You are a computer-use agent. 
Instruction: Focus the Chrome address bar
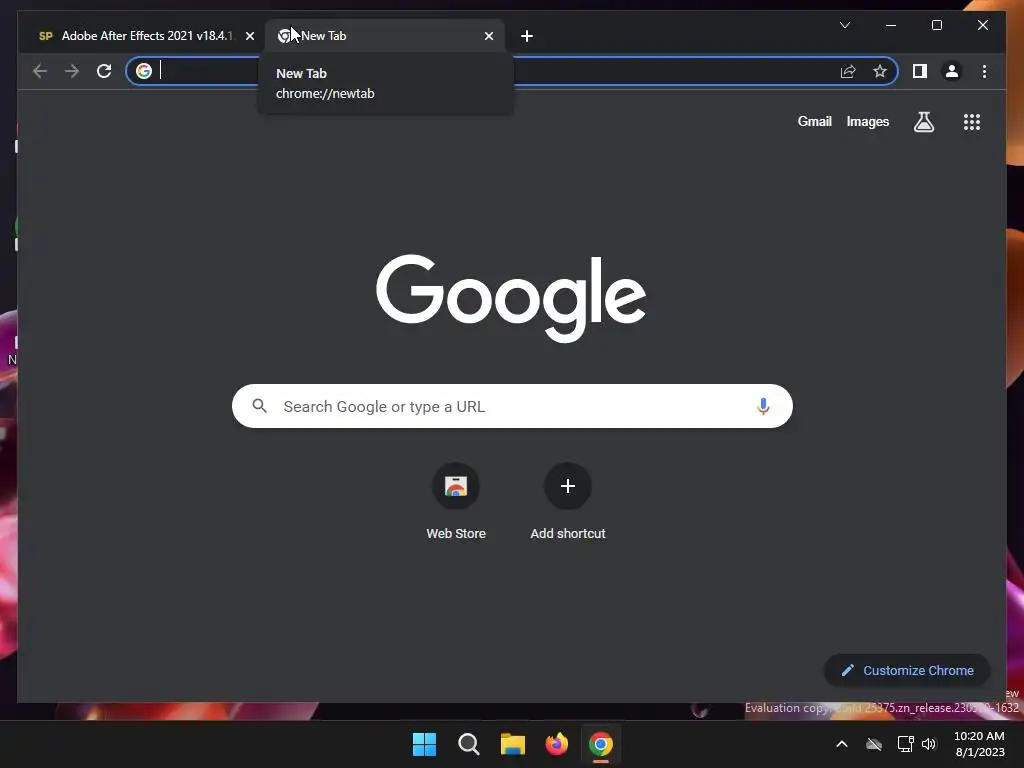click(511, 71)
